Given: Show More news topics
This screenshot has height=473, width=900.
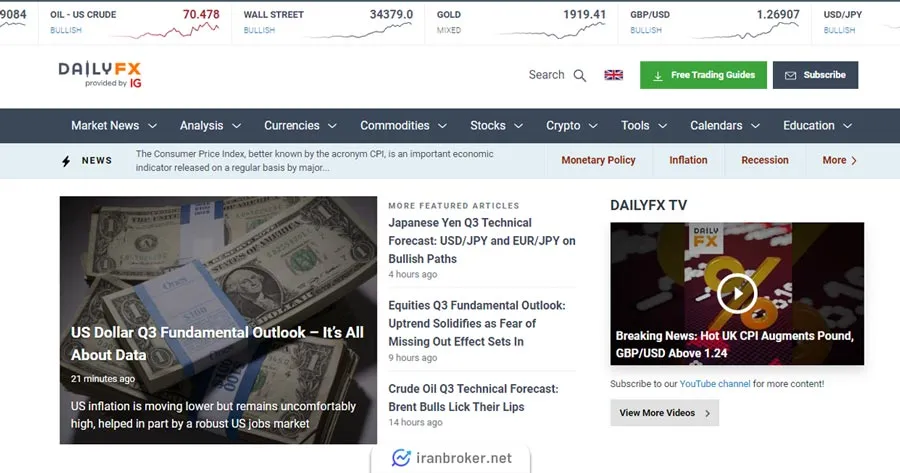Looking at the screenshot, I should [839, 160].
